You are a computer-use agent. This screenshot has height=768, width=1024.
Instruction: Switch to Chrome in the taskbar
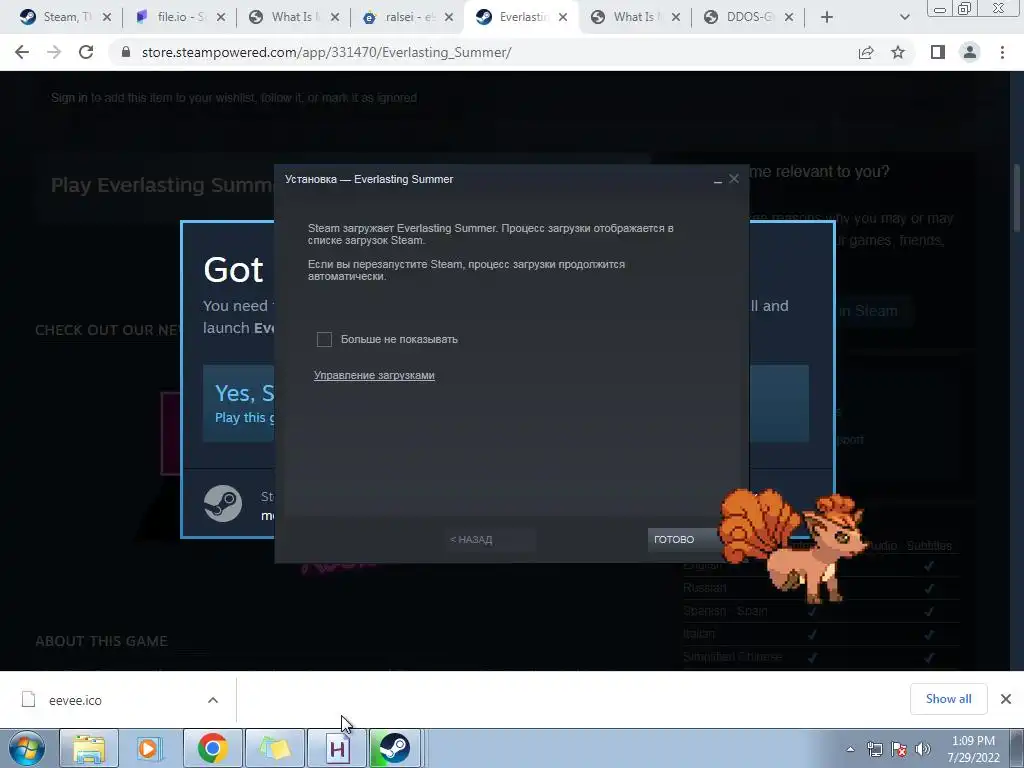click(x=213, y=748)
